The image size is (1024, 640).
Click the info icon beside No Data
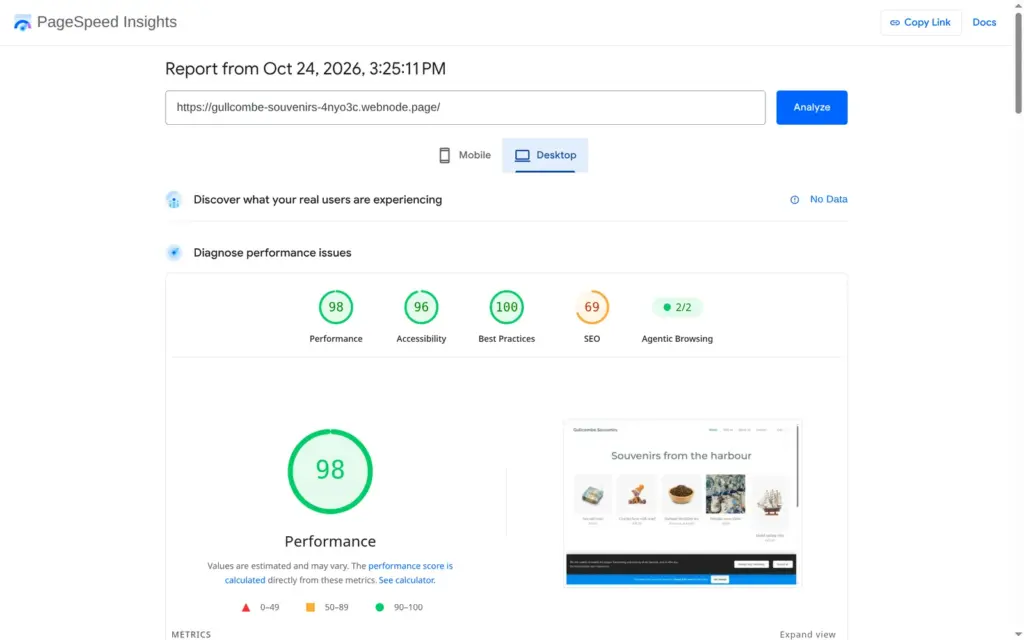[x=794, y=200]
